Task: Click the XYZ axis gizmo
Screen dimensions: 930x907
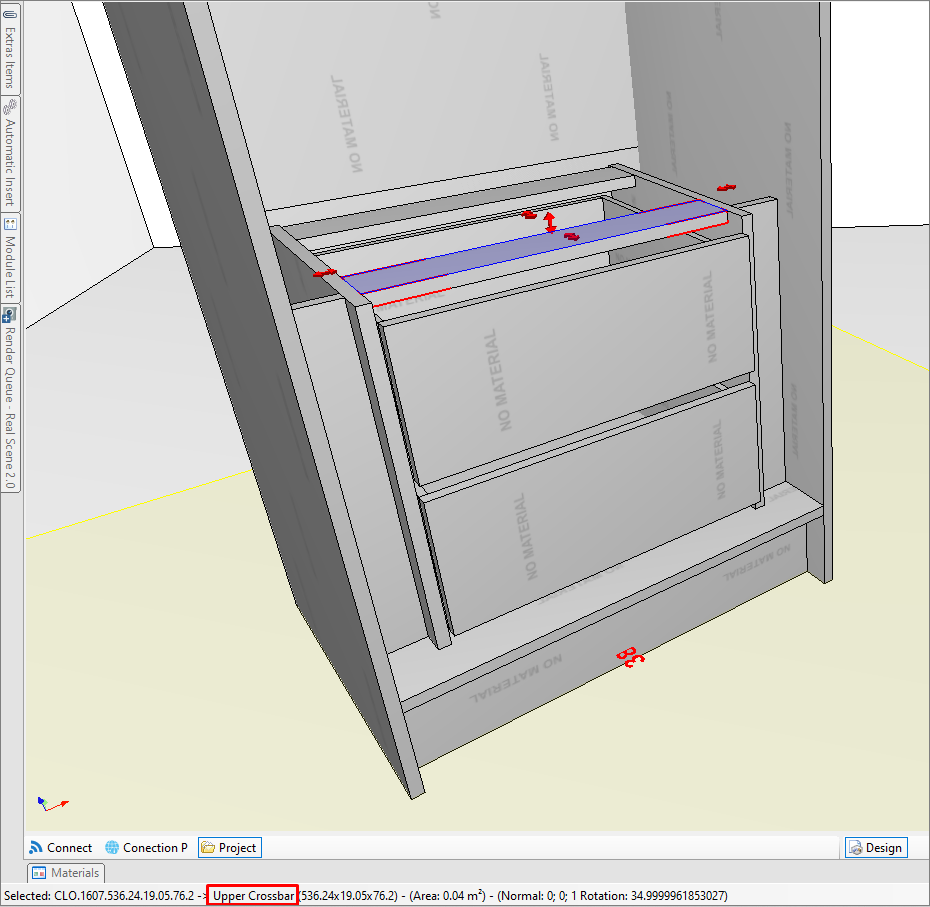Action: click(52, 802)
